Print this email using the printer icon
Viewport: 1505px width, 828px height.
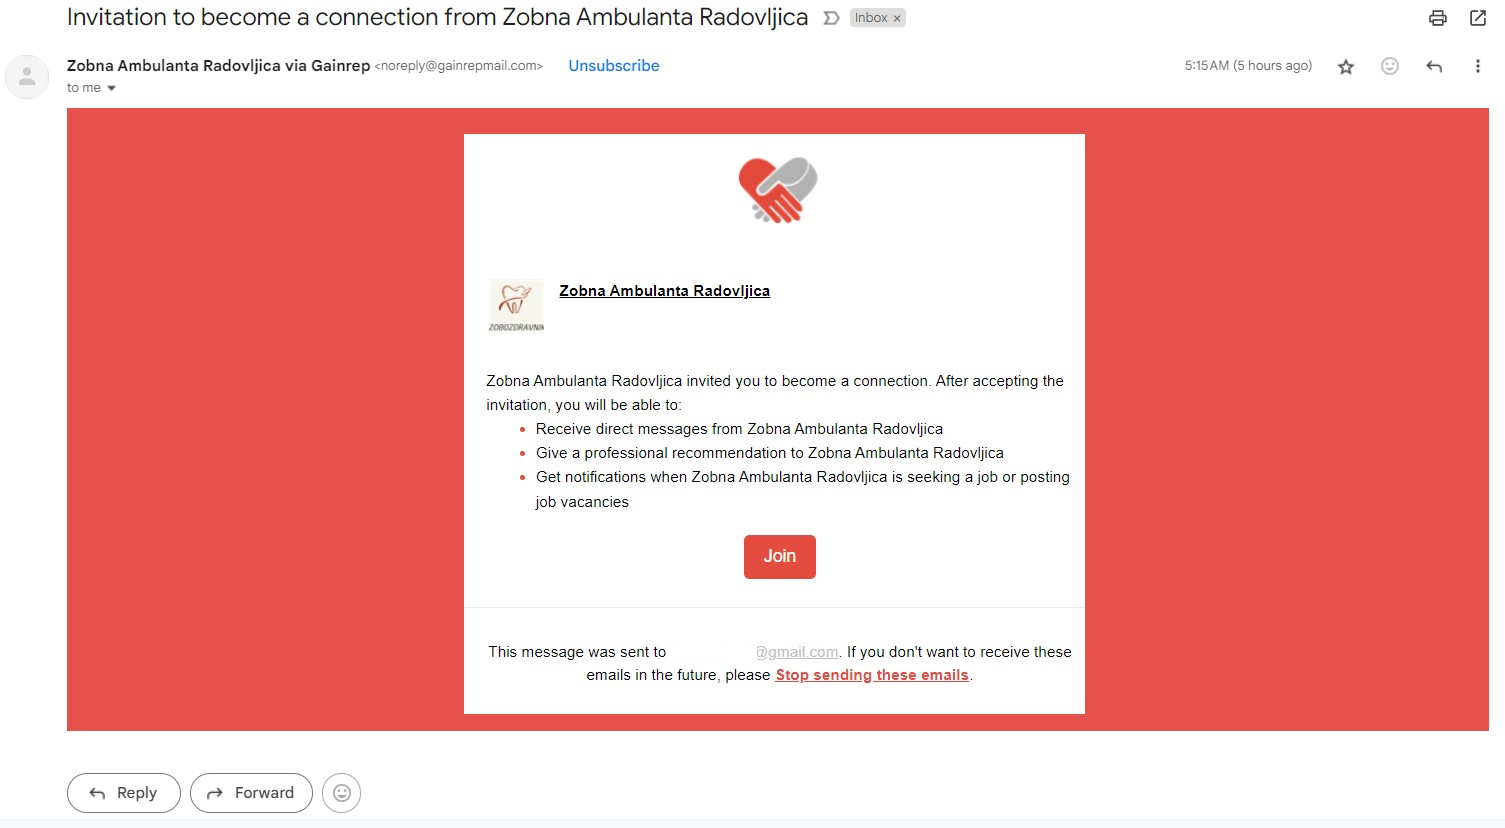point(1438,18)
